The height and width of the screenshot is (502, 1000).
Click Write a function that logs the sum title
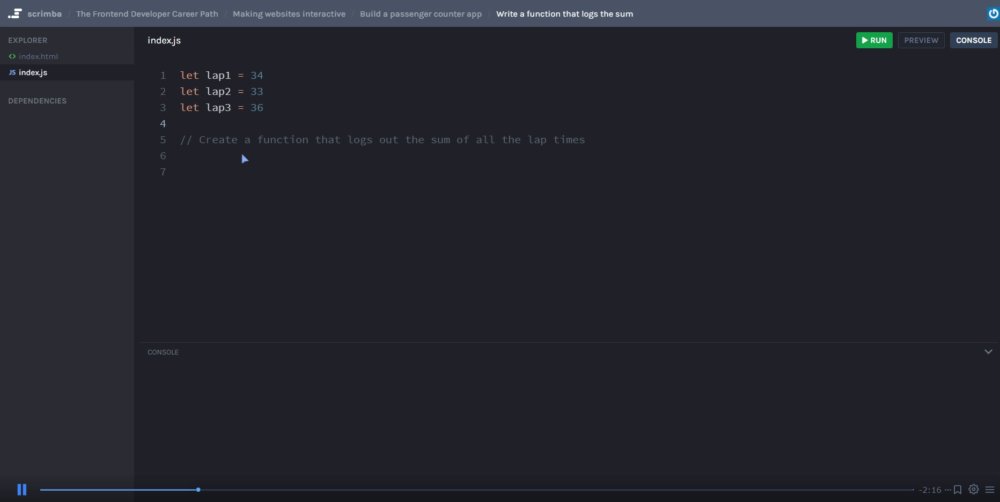pos(564,13)
